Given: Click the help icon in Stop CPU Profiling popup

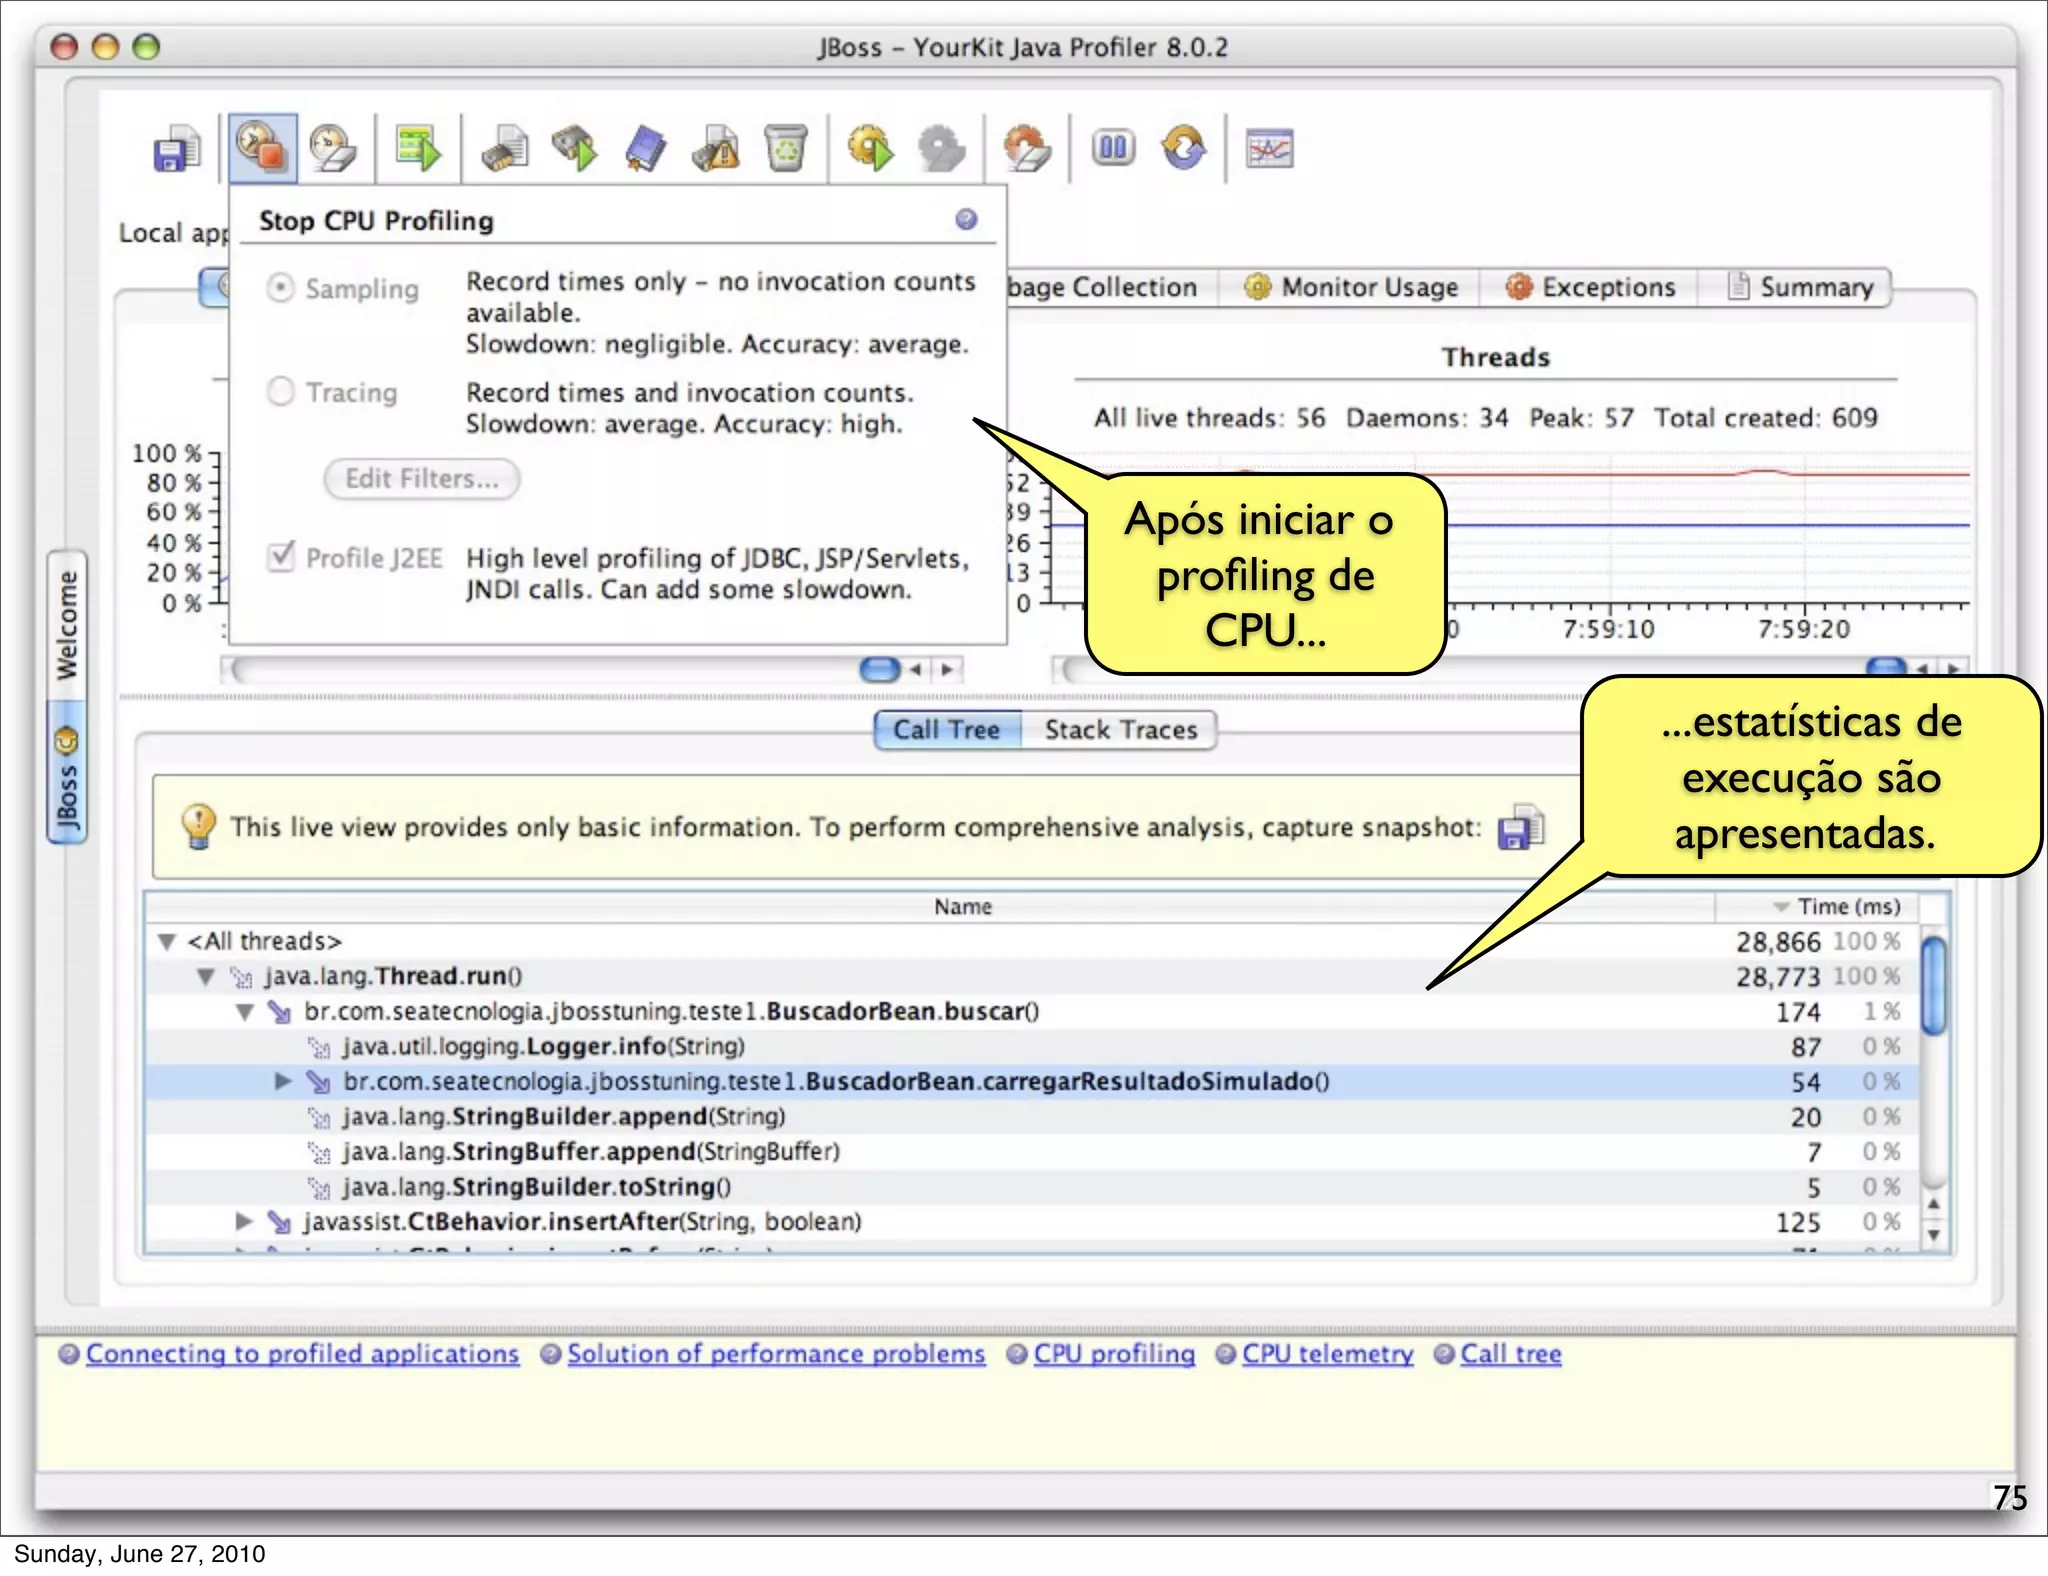Looking at the screenshot, I should [966, 220].
